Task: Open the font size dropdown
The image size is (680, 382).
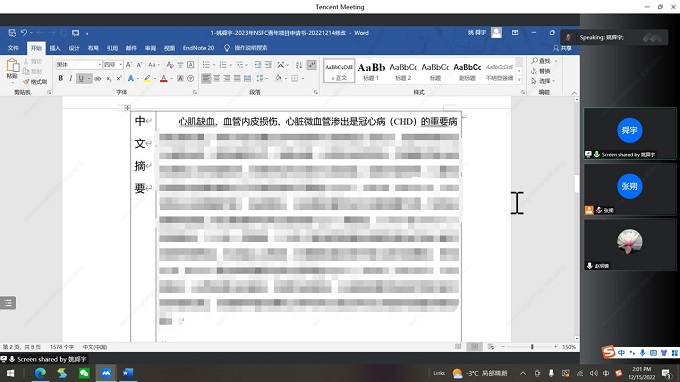Action: click(x=113, y=65)
